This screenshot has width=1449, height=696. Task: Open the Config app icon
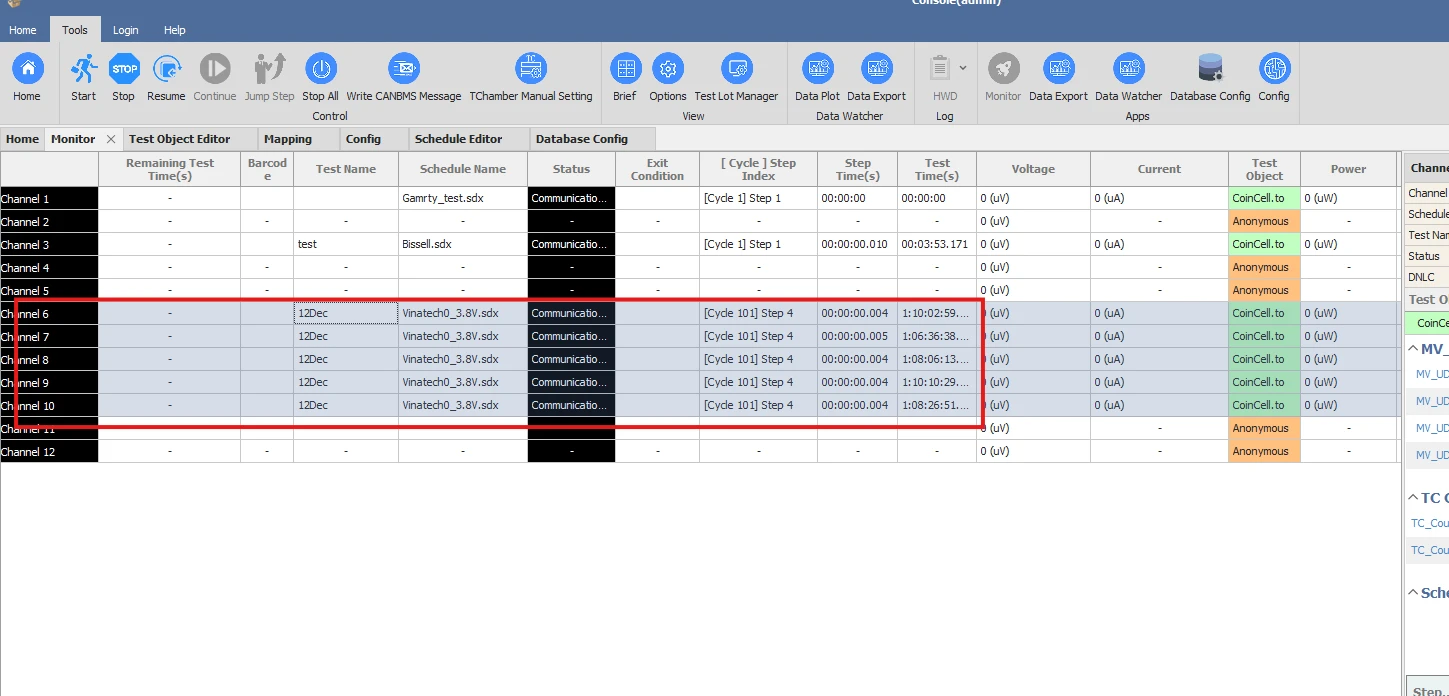click(x=1275, y=69)
